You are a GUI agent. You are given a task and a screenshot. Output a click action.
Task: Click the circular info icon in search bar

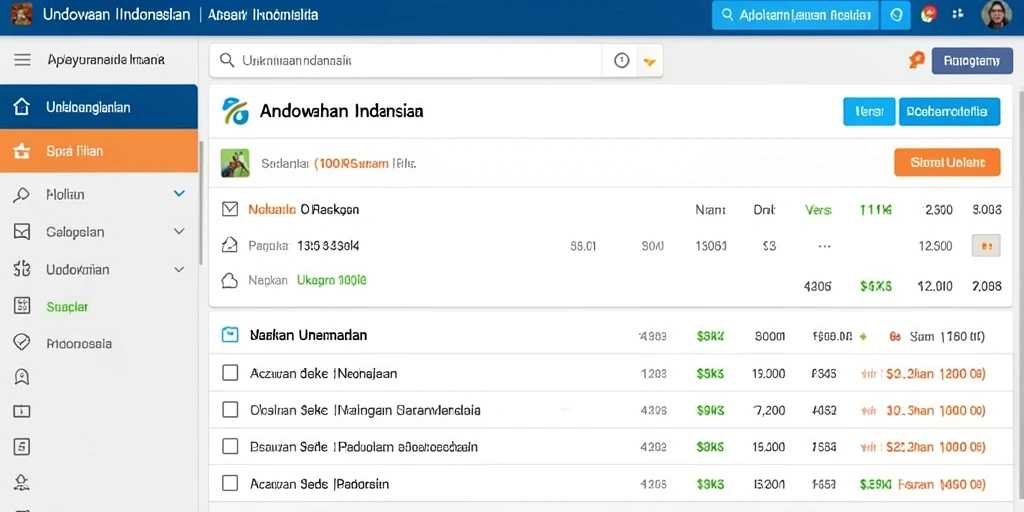[x=622, y=61]
